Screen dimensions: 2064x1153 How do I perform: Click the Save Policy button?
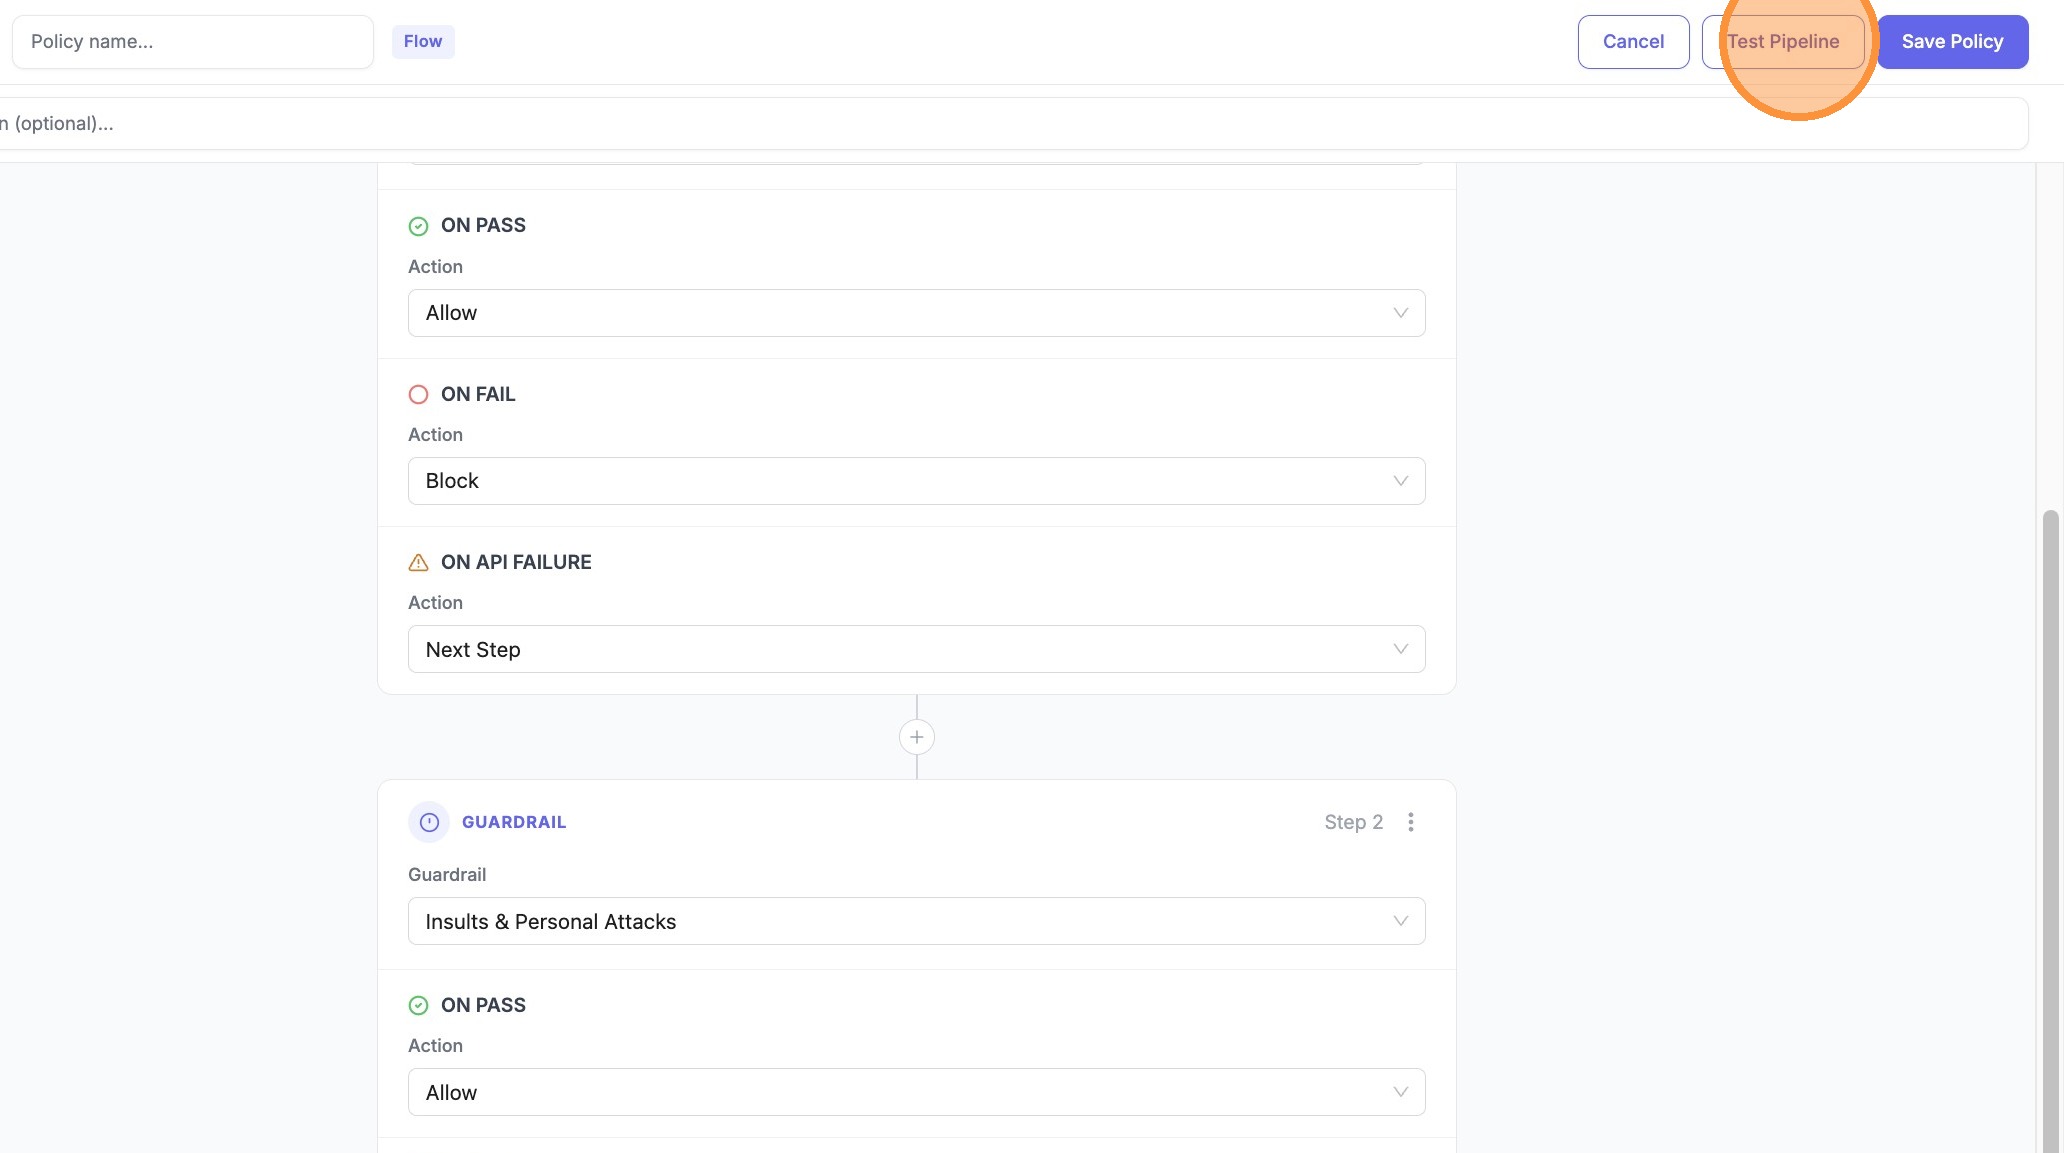1952,42
